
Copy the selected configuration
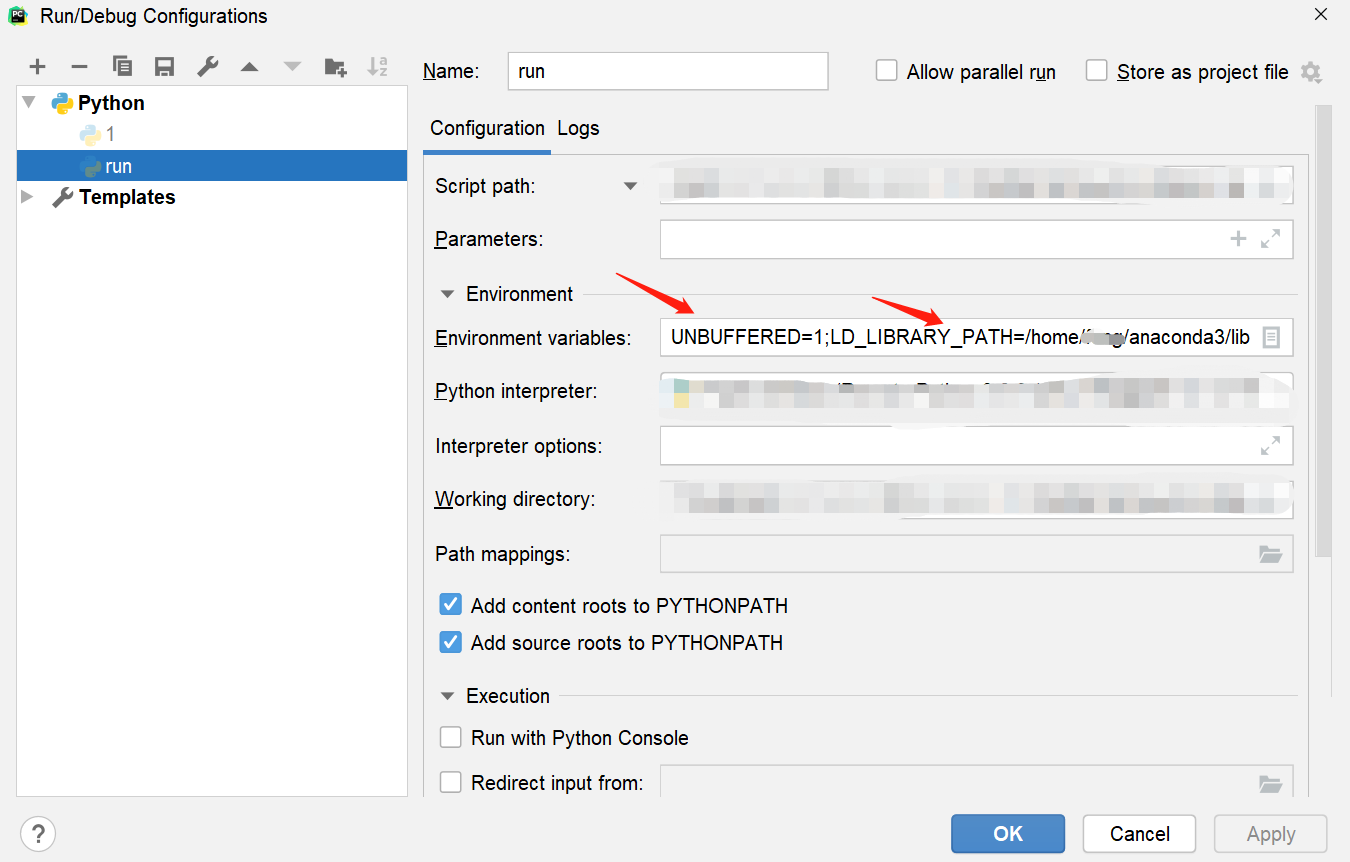point(123,67)
